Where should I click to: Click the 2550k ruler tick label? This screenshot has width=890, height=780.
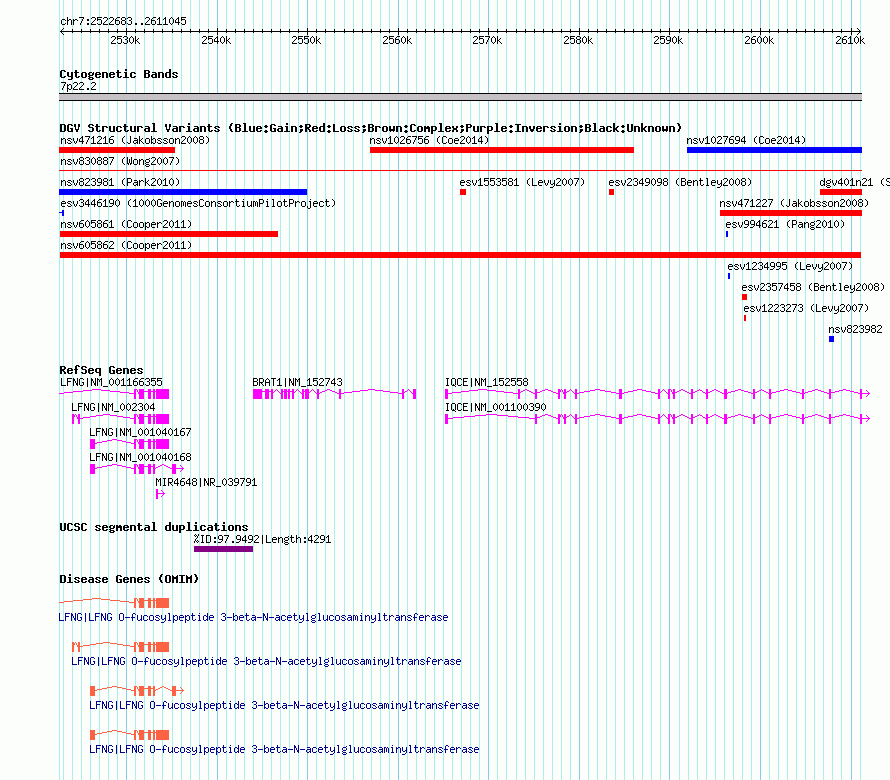click(306, 40)
